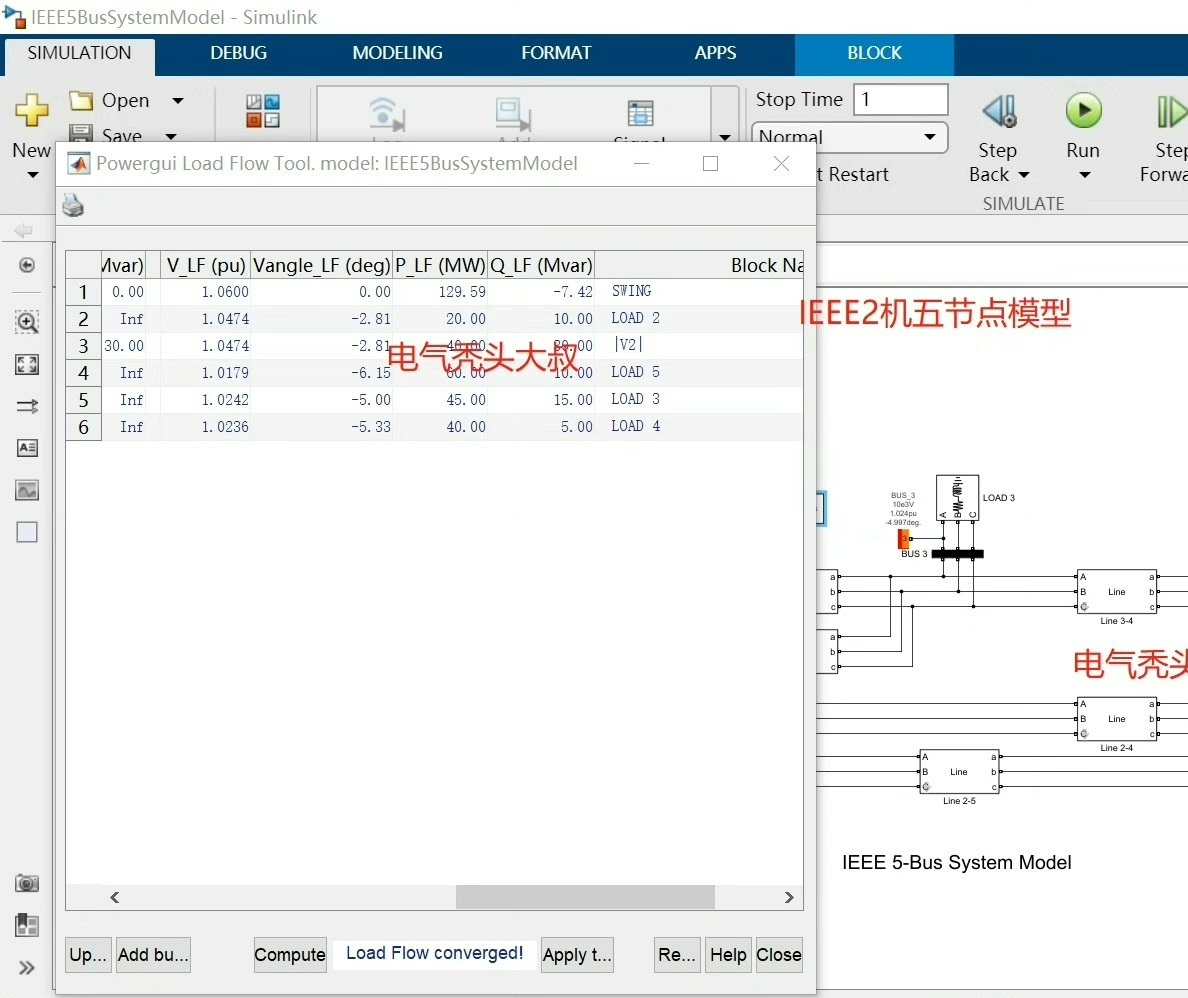Click the navigate back arrow in palette

[23, 230]
